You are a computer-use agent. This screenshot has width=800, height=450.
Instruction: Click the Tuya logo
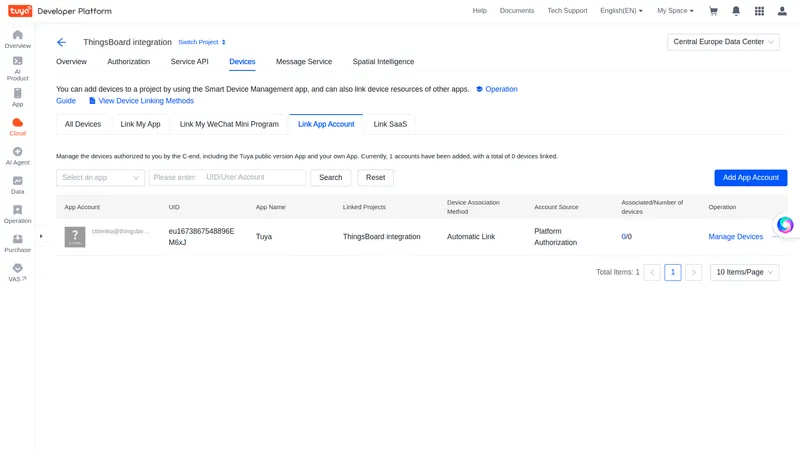20,11
